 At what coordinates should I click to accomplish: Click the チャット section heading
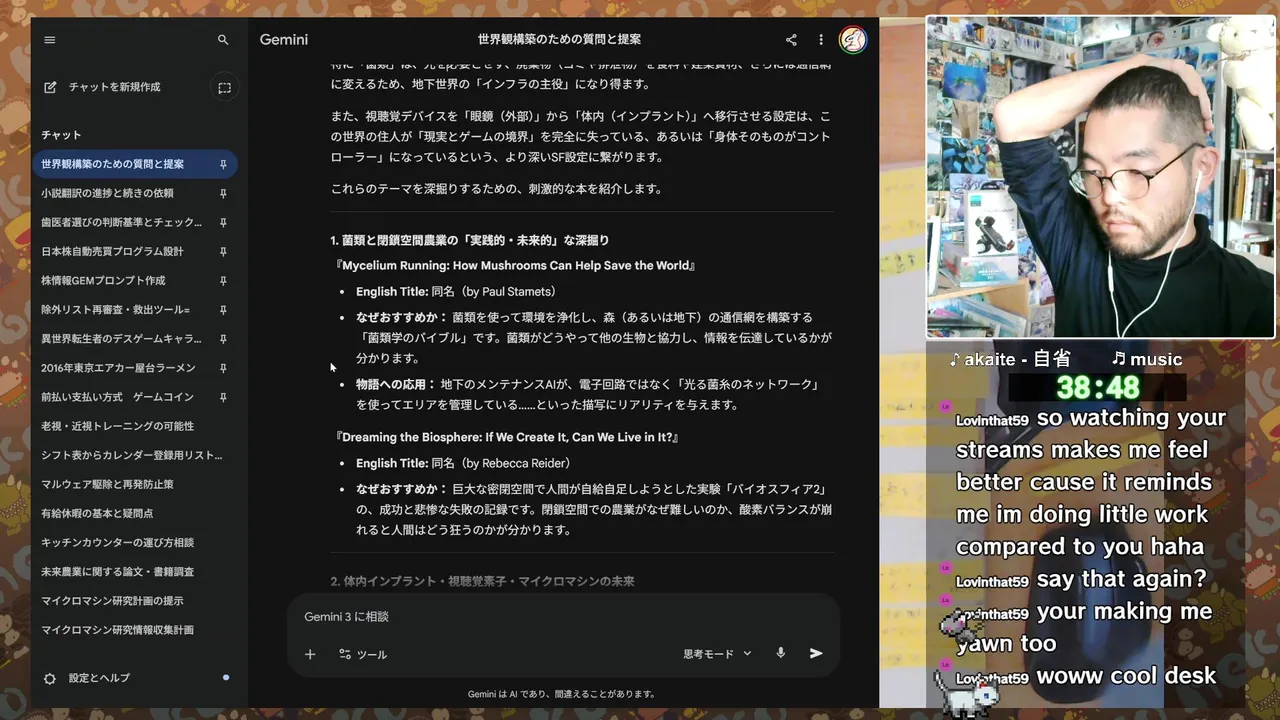(x=61, y=135)
